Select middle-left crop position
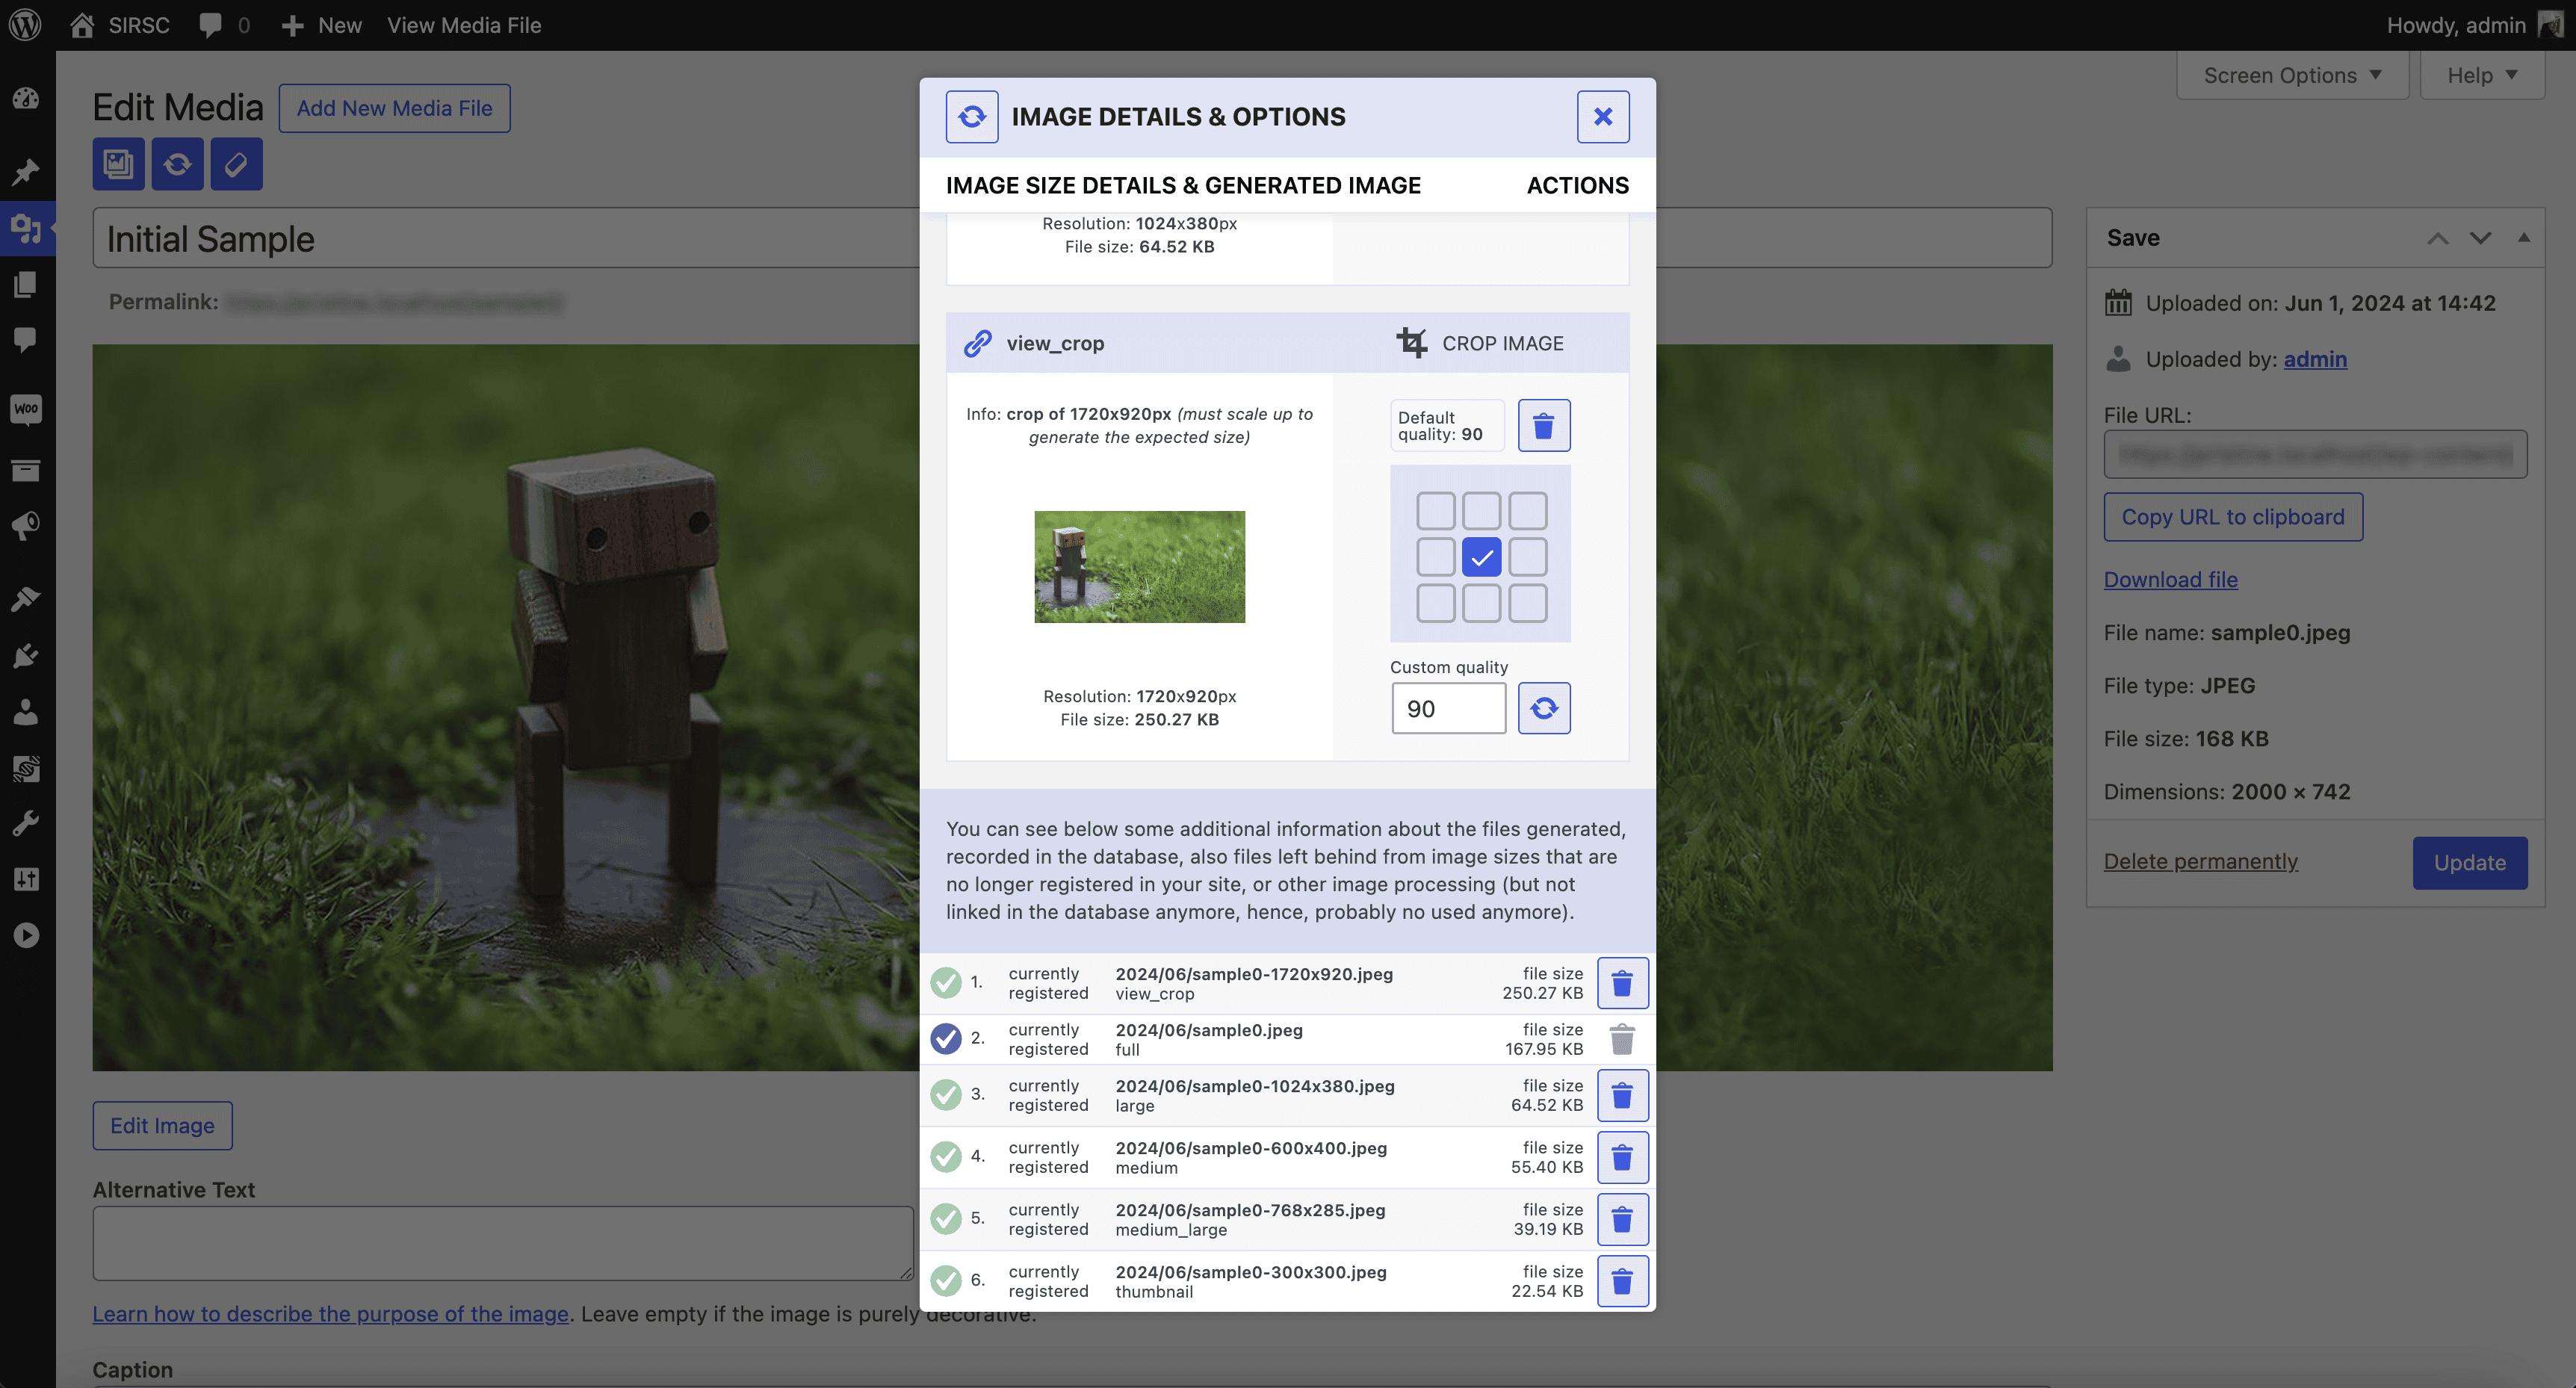 [x=1436, y=557]
